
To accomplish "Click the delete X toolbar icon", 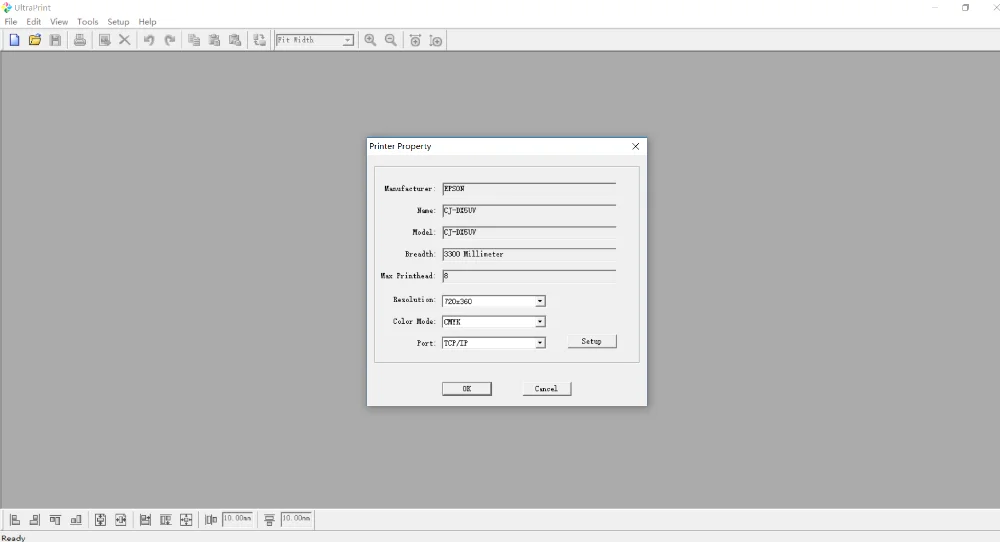I will 124,40.
